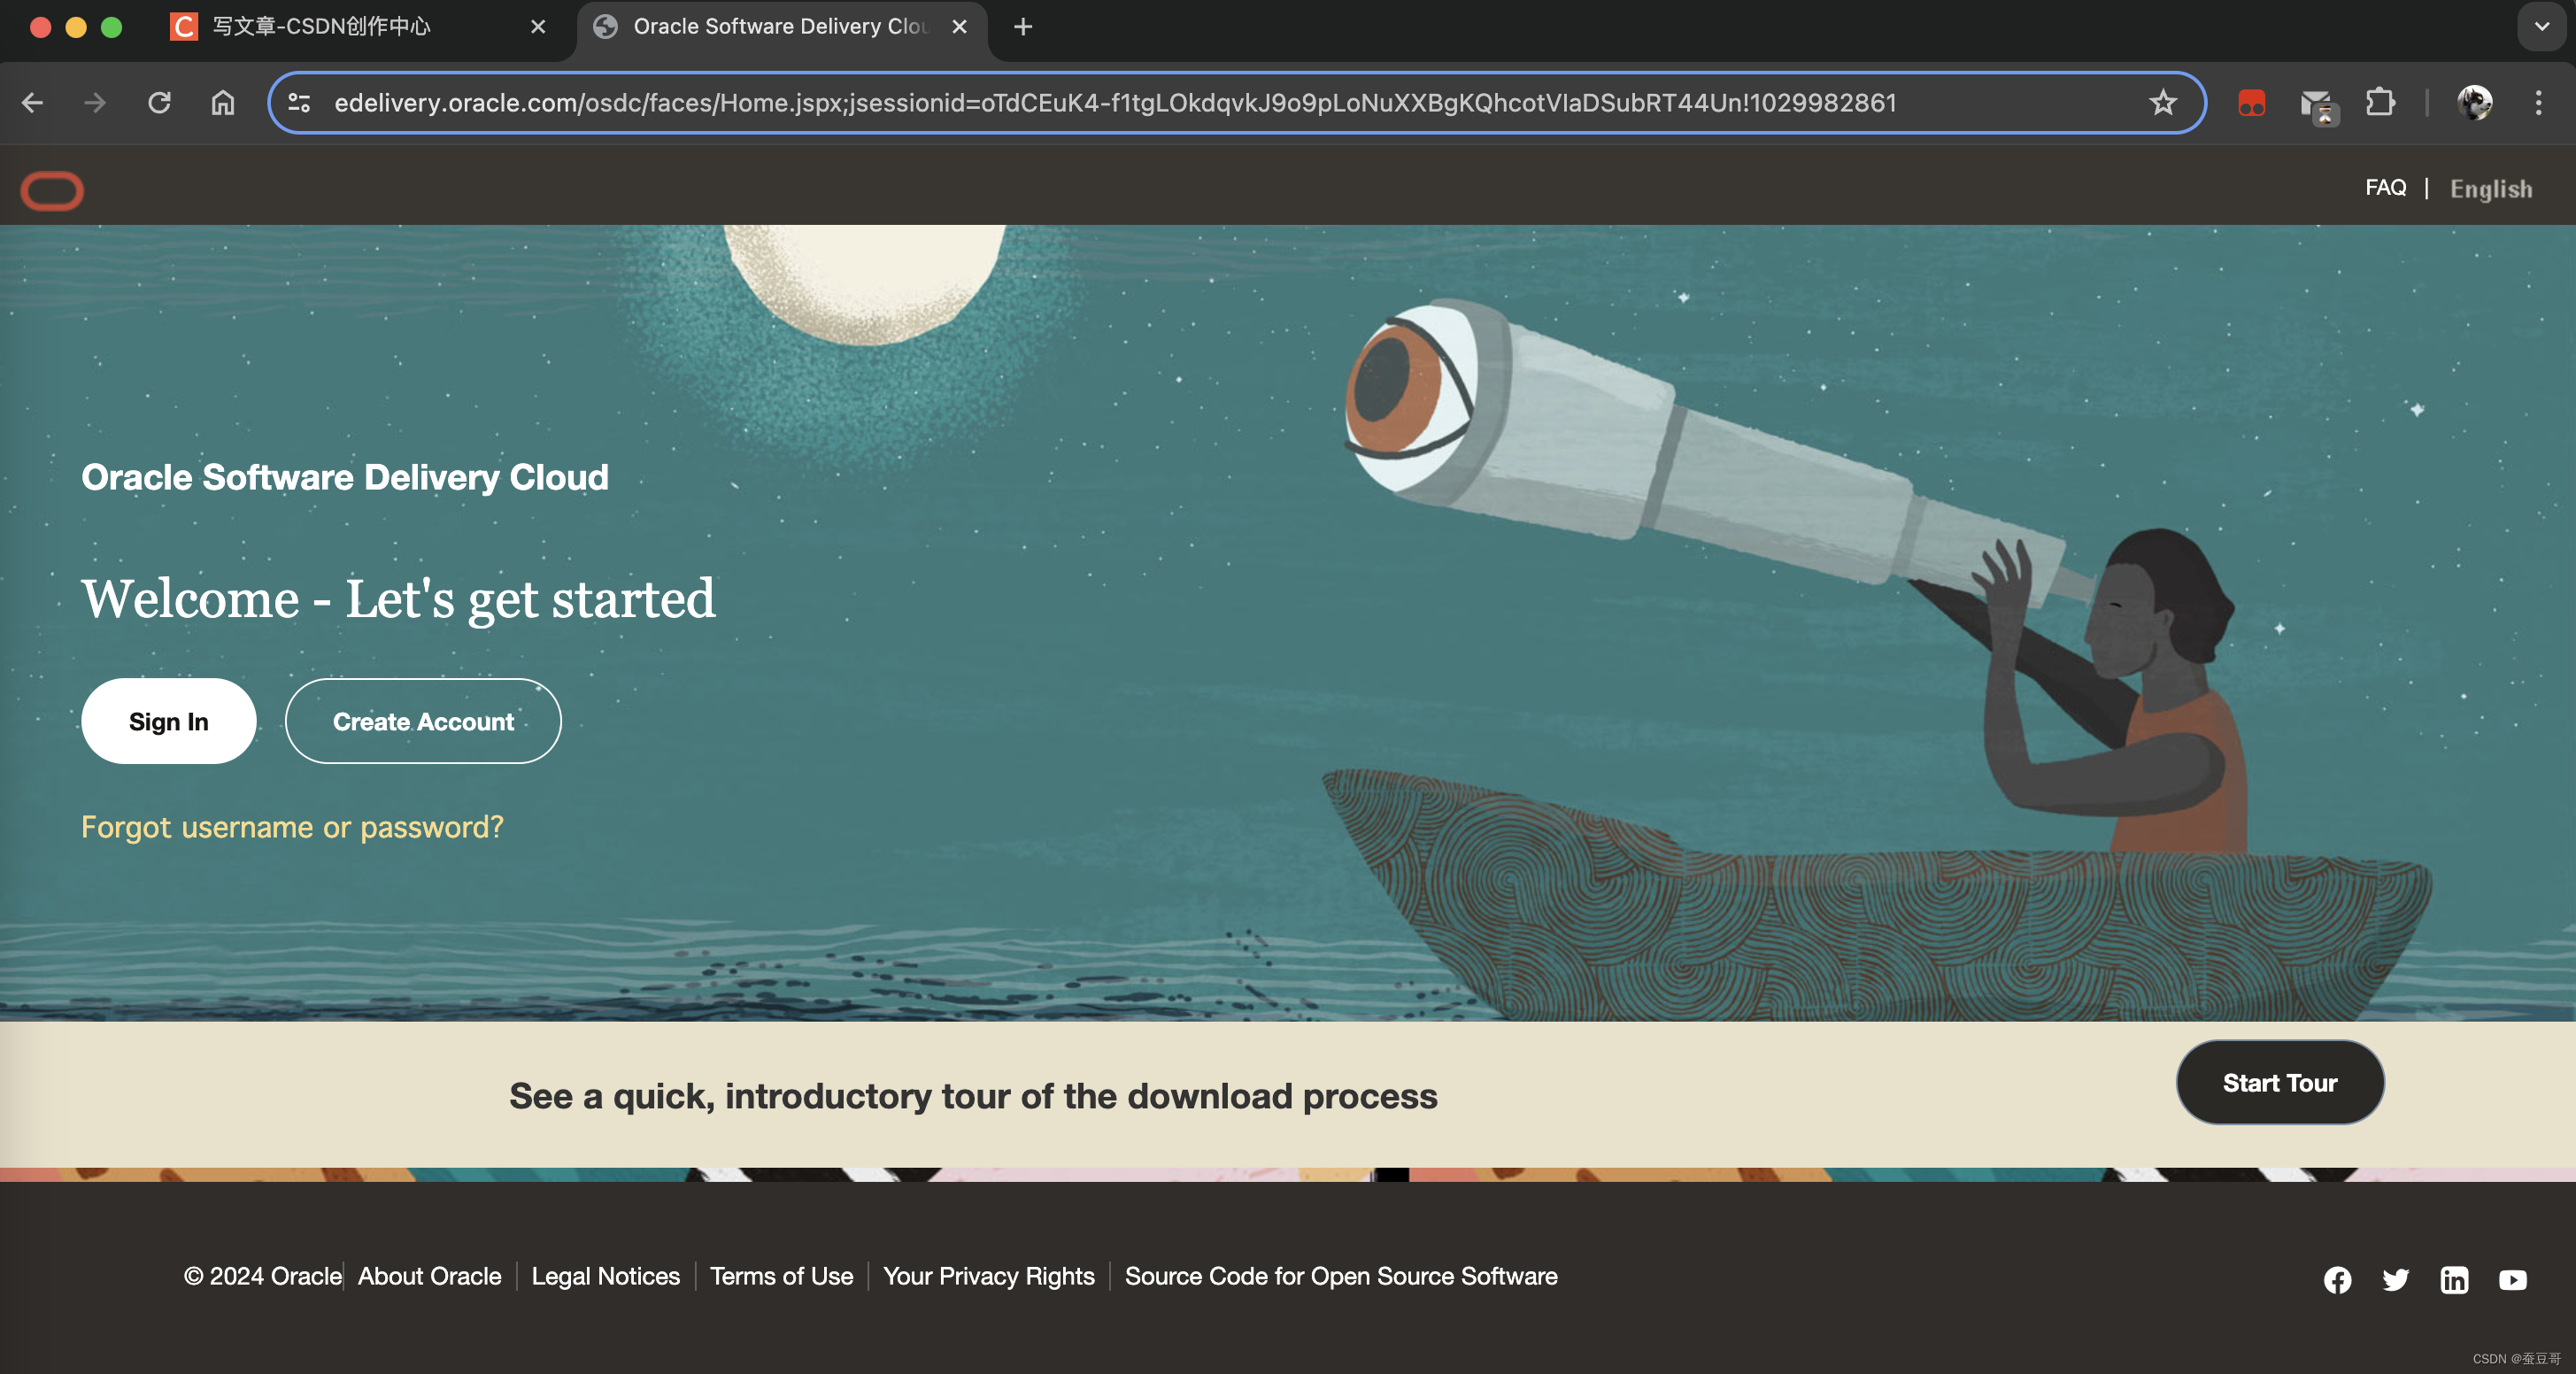Open the Chrome profile avatar
The height and width of the screenshot is (1374, 2576).
click(2475, 103)
